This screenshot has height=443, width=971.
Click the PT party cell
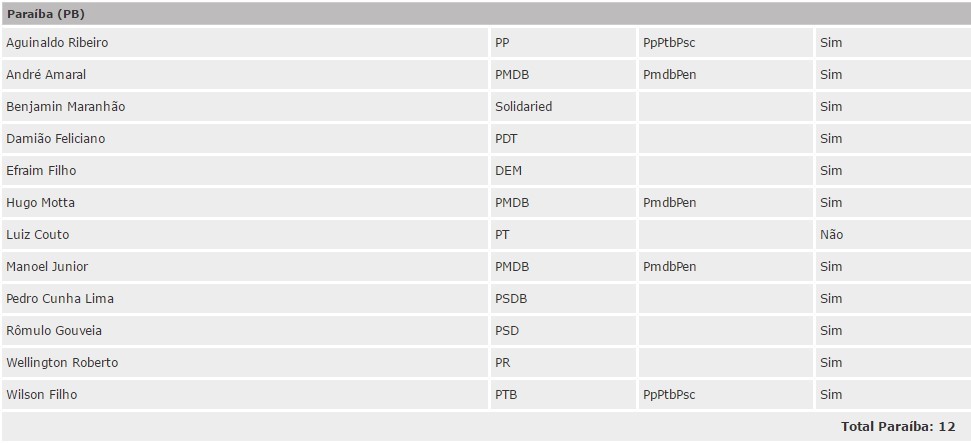click(564, 234)
